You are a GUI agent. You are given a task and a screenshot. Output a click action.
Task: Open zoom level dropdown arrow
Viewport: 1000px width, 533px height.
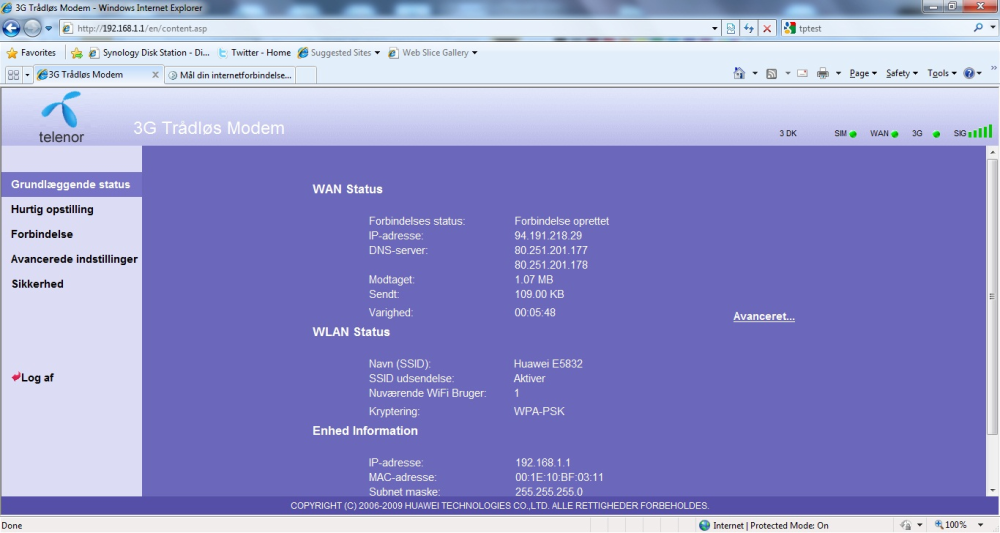[x=980, y=525]
